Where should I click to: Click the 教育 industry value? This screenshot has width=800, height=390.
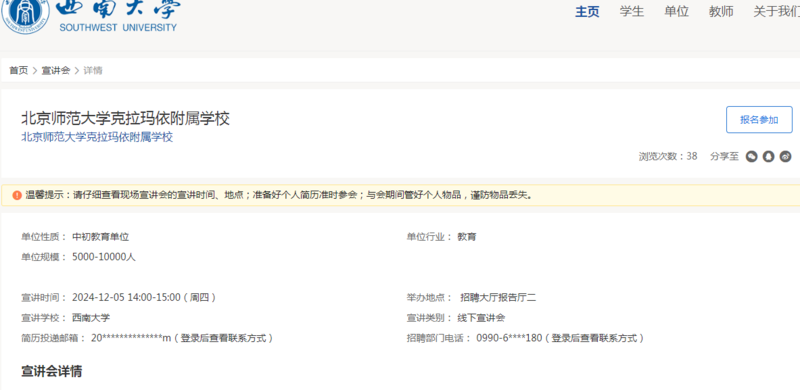467,237
